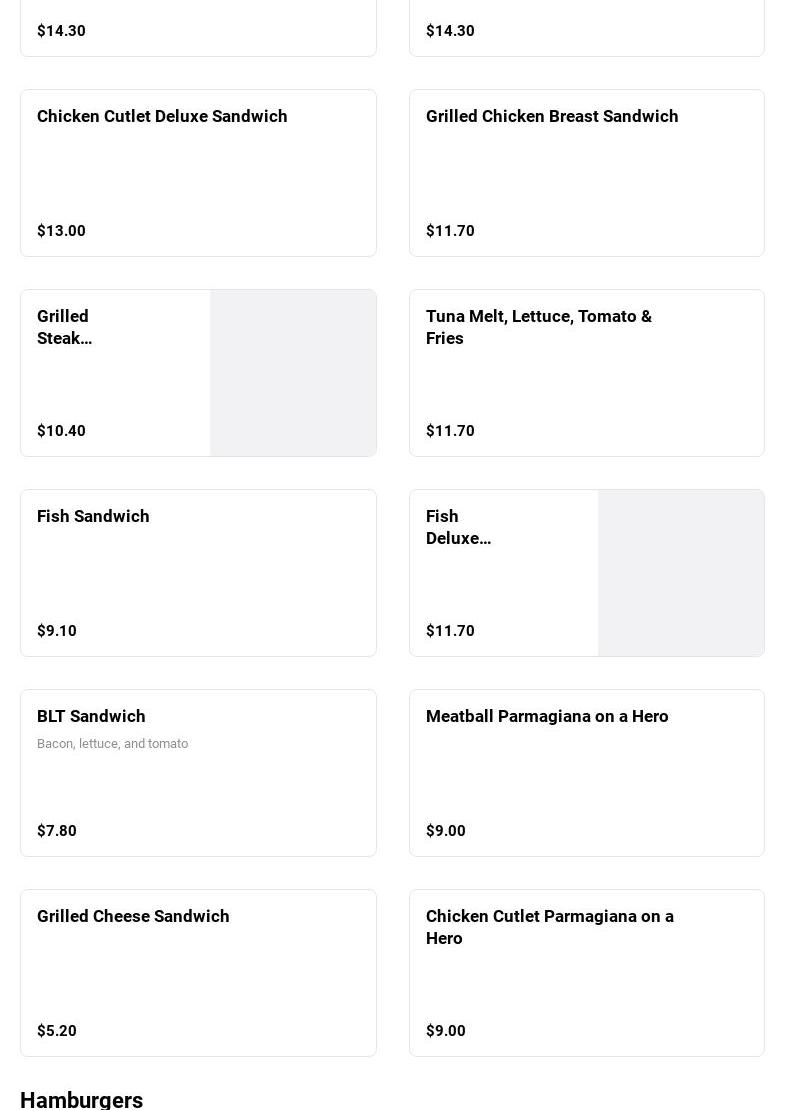Select the Grilled Cheese Sandwich item
785x1110 pixels.
tap(133, 917)
